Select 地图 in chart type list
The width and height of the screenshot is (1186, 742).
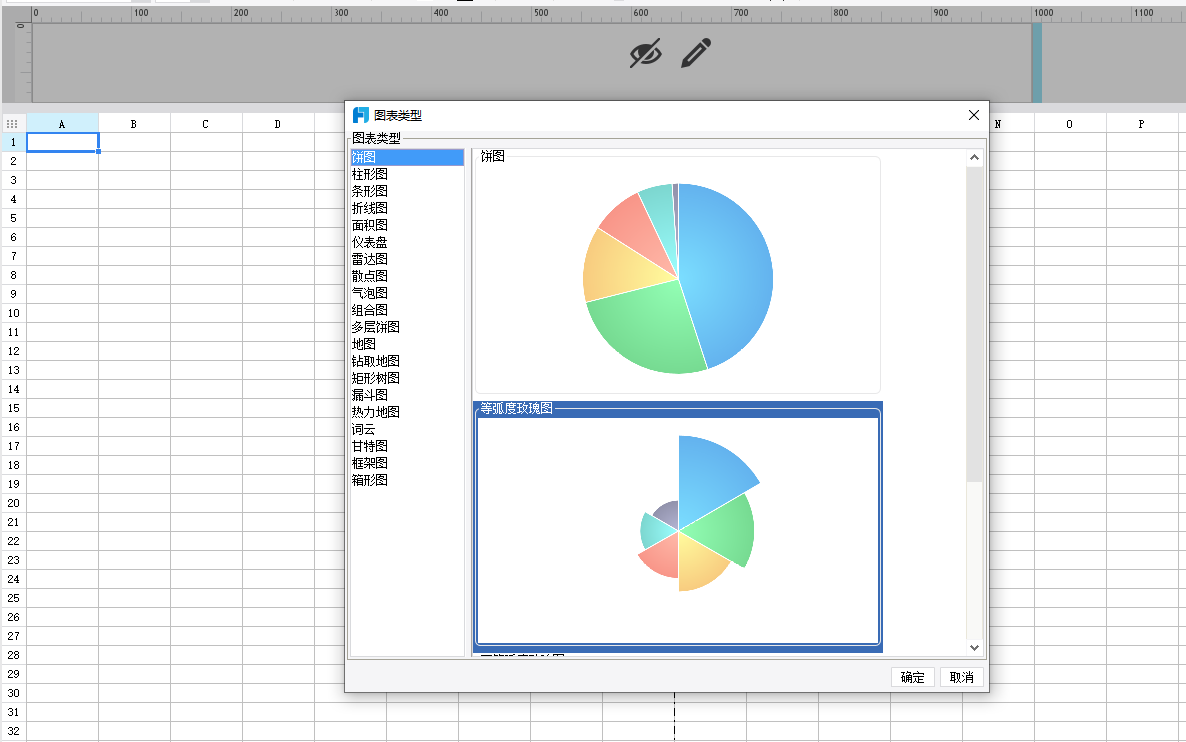[x=407, y=344]
